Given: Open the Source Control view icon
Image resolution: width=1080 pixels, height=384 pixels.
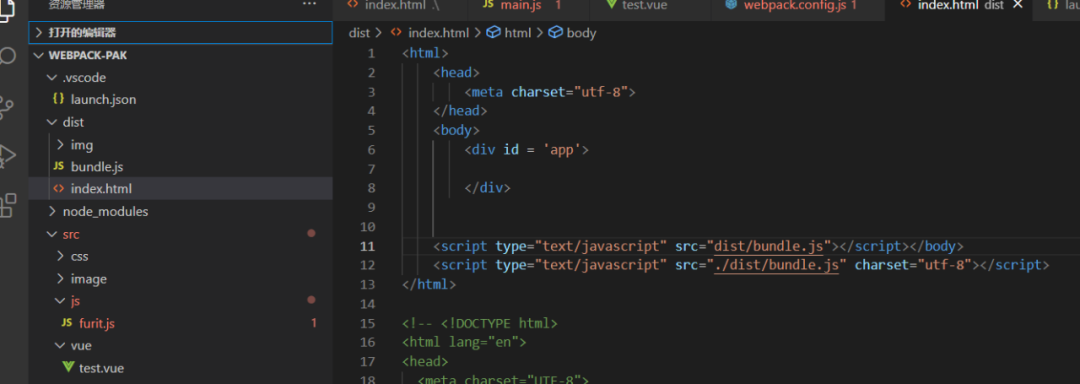Looking at the screenshot, I should [x=7, y=108].
